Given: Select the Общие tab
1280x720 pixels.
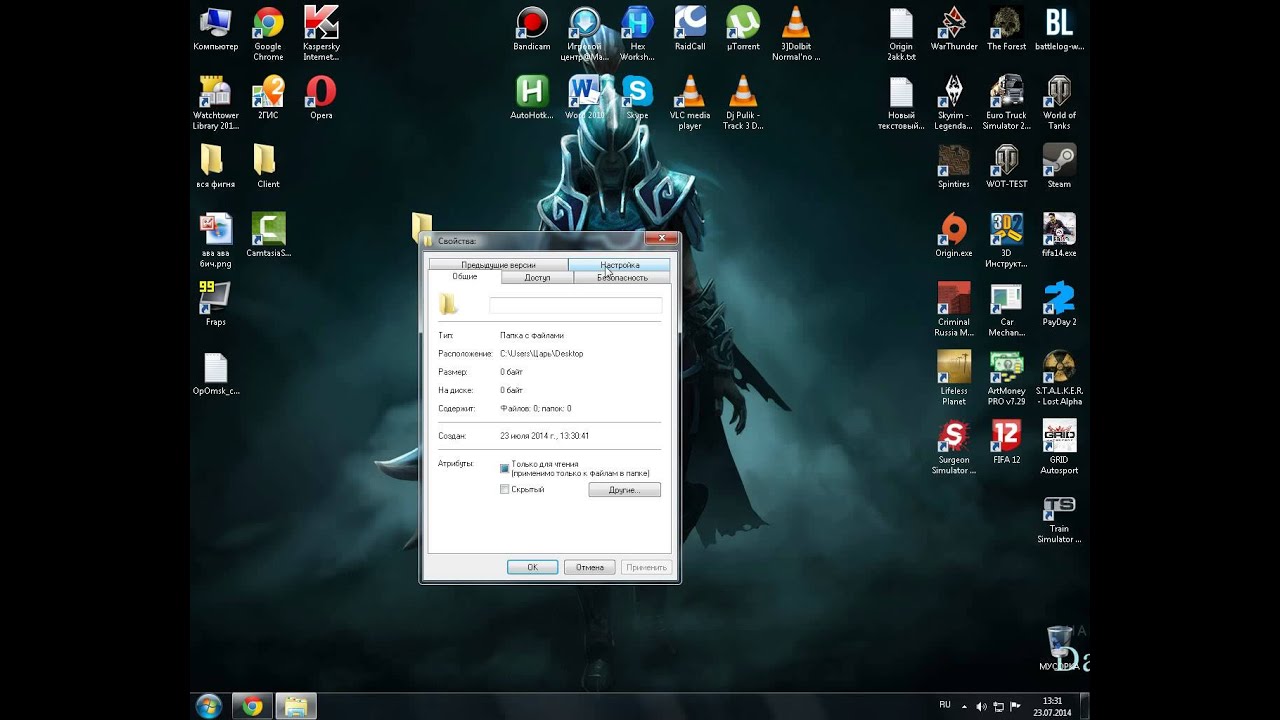Looking at the screenshot, I should (x=465, y=277).
